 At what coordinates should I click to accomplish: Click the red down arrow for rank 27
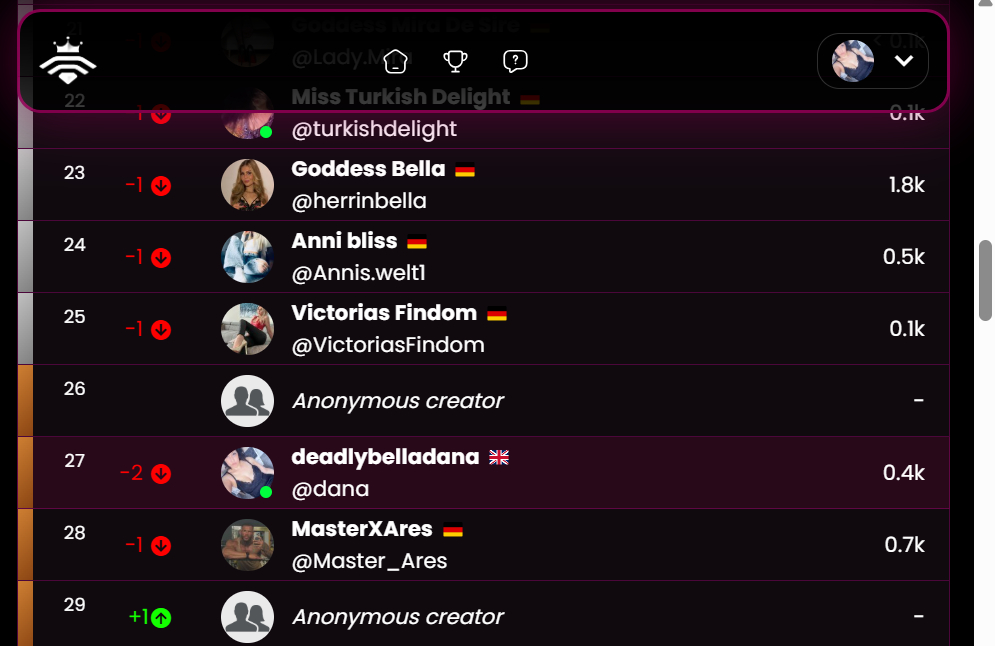(x=161, y=473)
